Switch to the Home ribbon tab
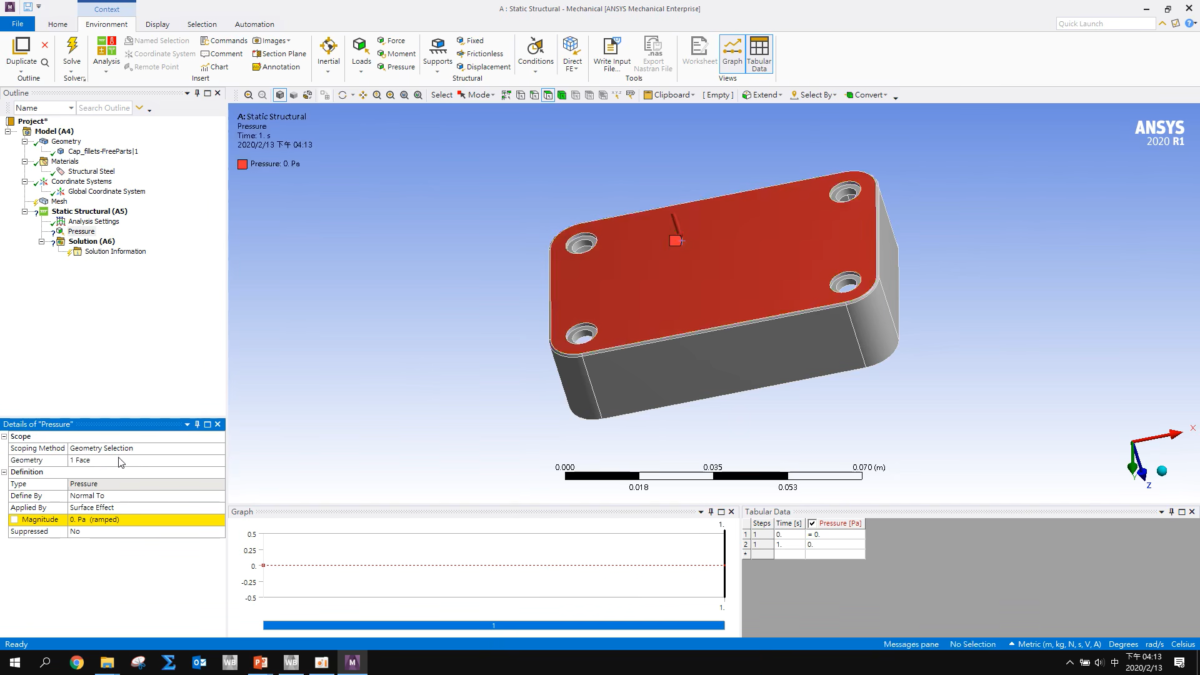Image resolution: width=1200 pixels, height=675 pixels. (x=58, y=24)
